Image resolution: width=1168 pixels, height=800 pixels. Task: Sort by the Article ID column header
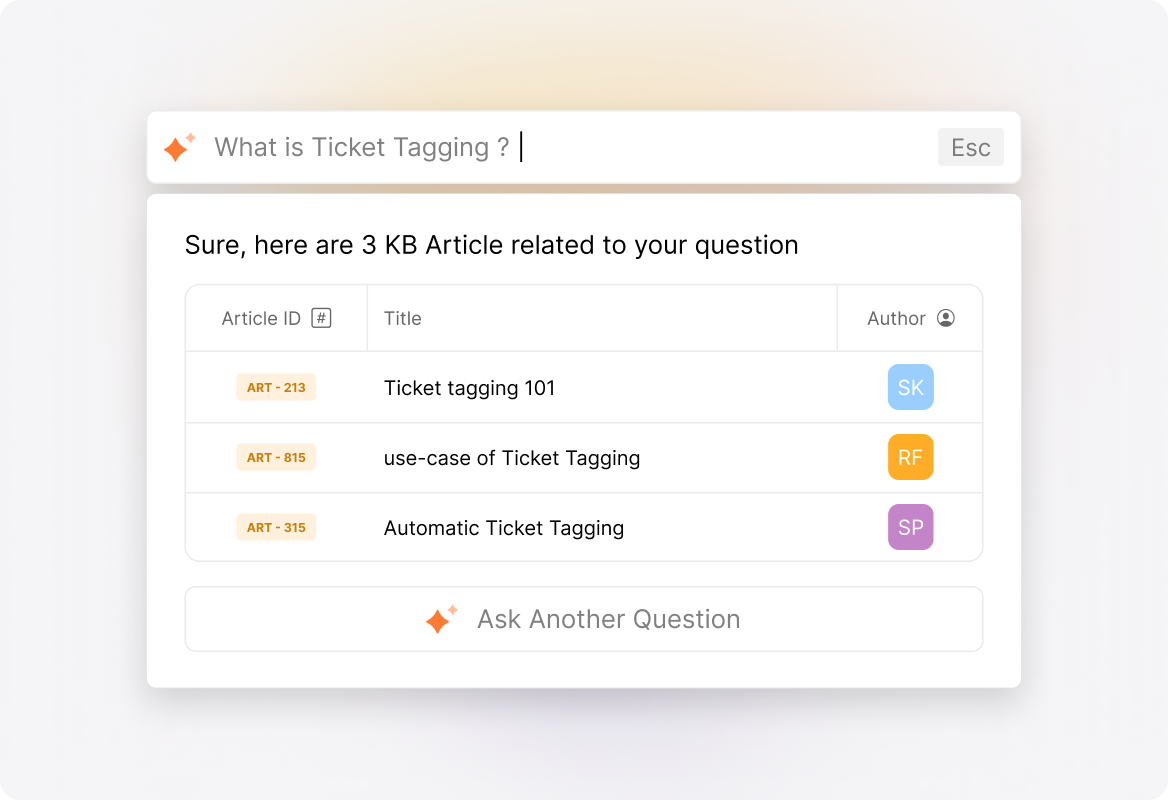261,319
